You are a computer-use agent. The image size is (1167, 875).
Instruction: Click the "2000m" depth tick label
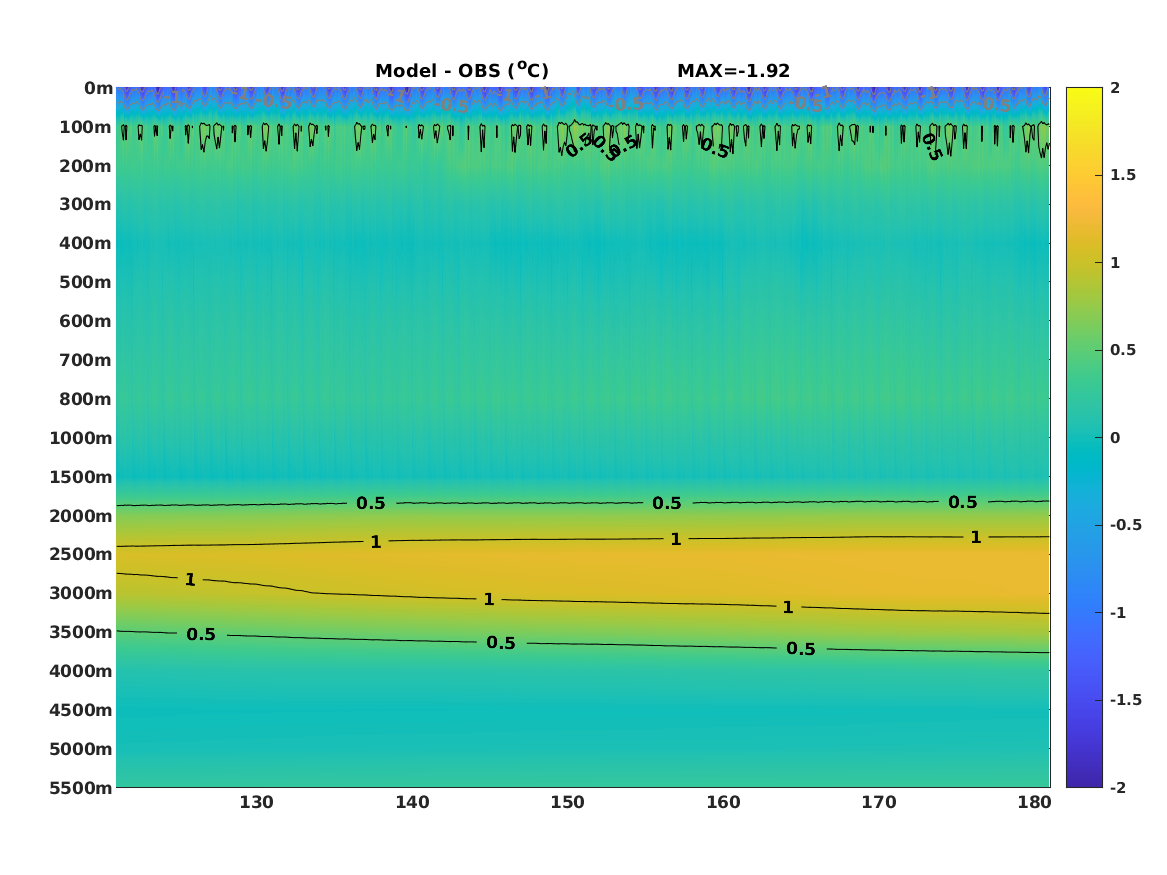pos(81,516)
